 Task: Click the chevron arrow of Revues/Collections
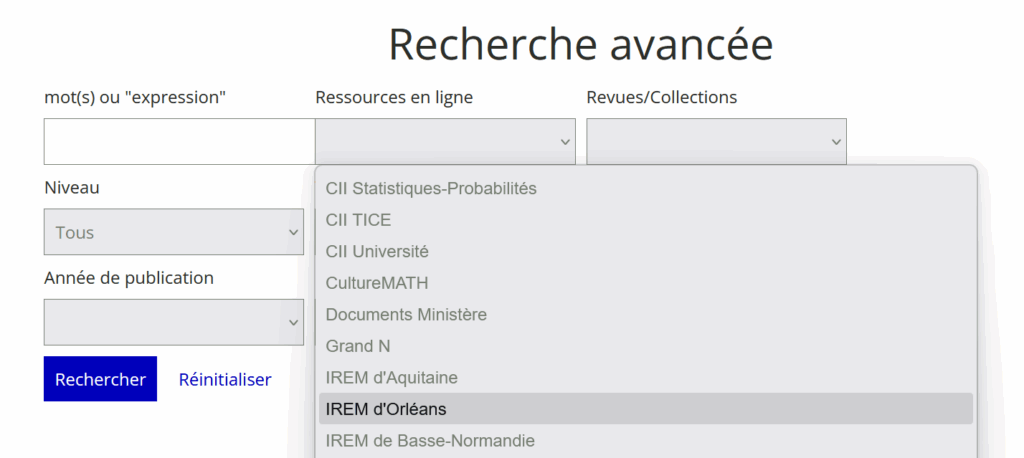point(836,142)
